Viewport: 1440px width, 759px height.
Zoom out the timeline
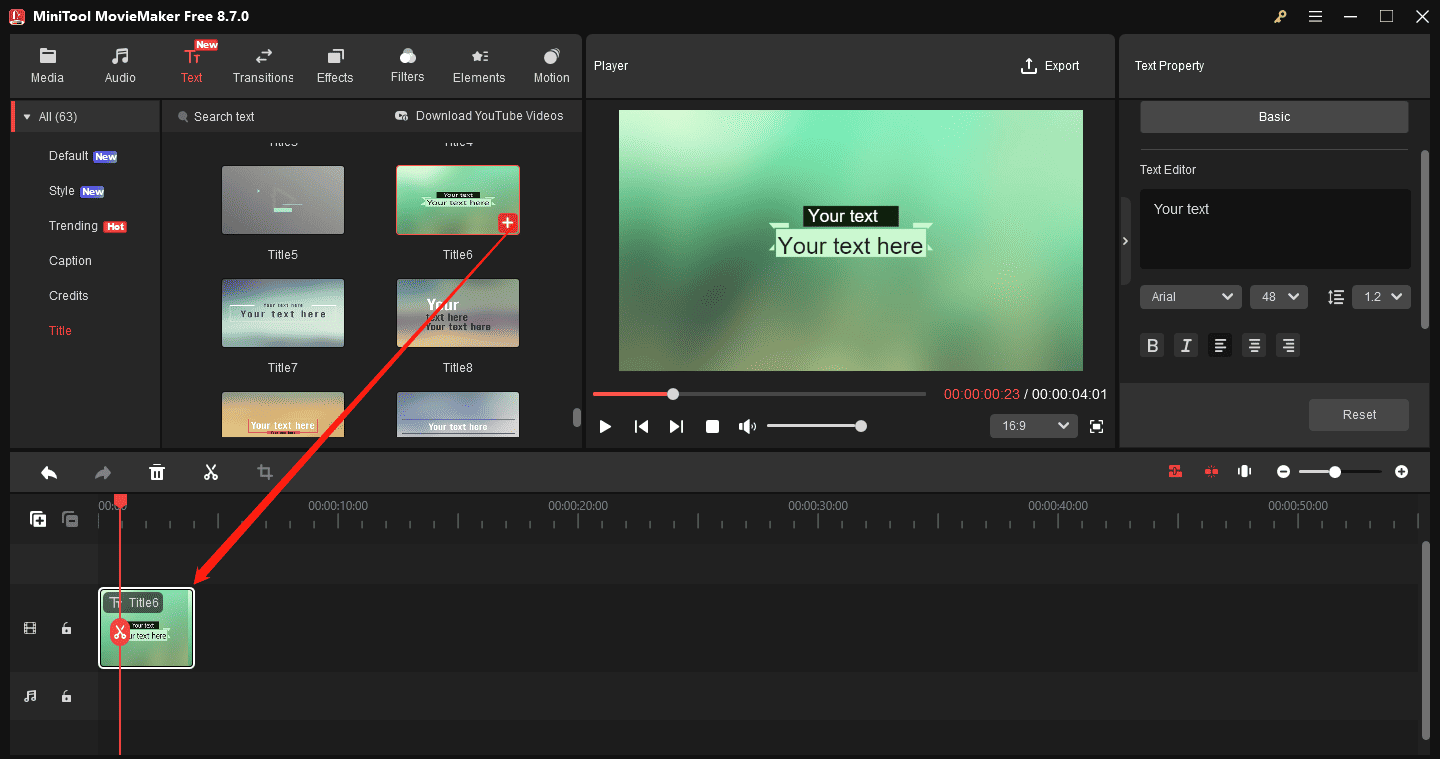tap(1283, 472)
